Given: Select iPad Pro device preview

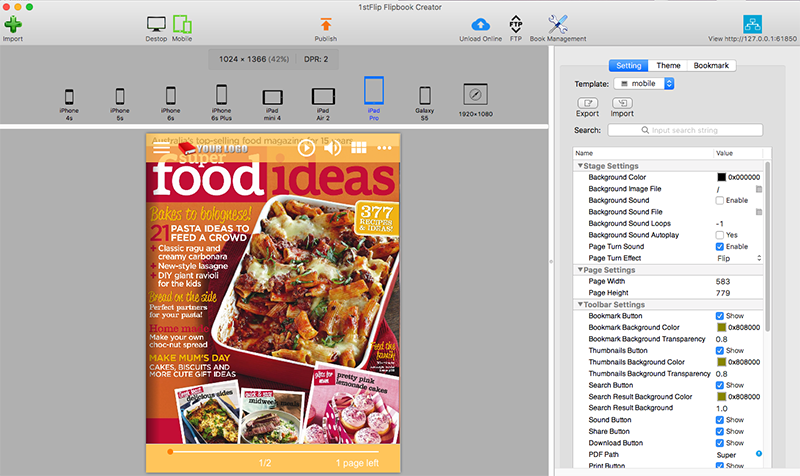Looking at the screenshot, I should 374,90.
